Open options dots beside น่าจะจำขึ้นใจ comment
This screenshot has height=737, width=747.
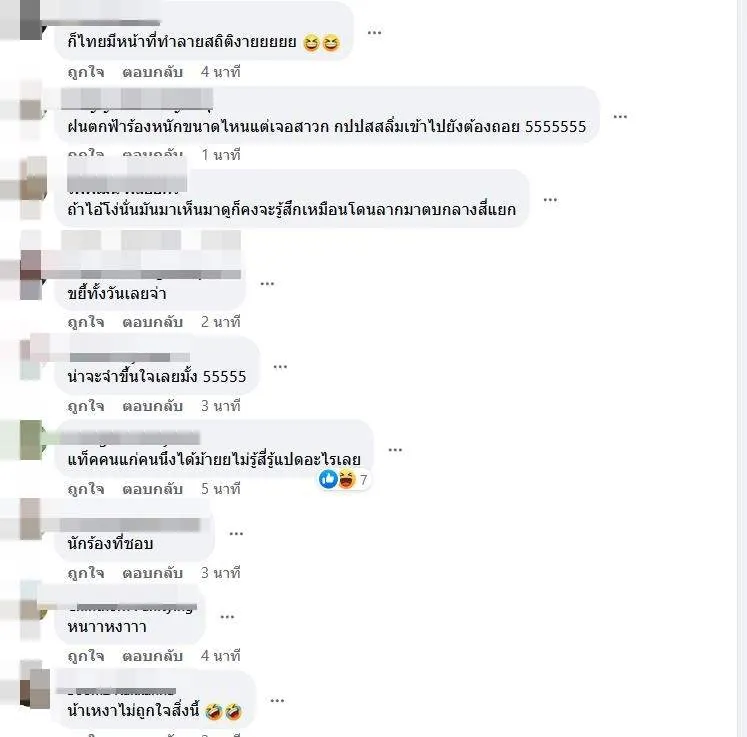280,367
